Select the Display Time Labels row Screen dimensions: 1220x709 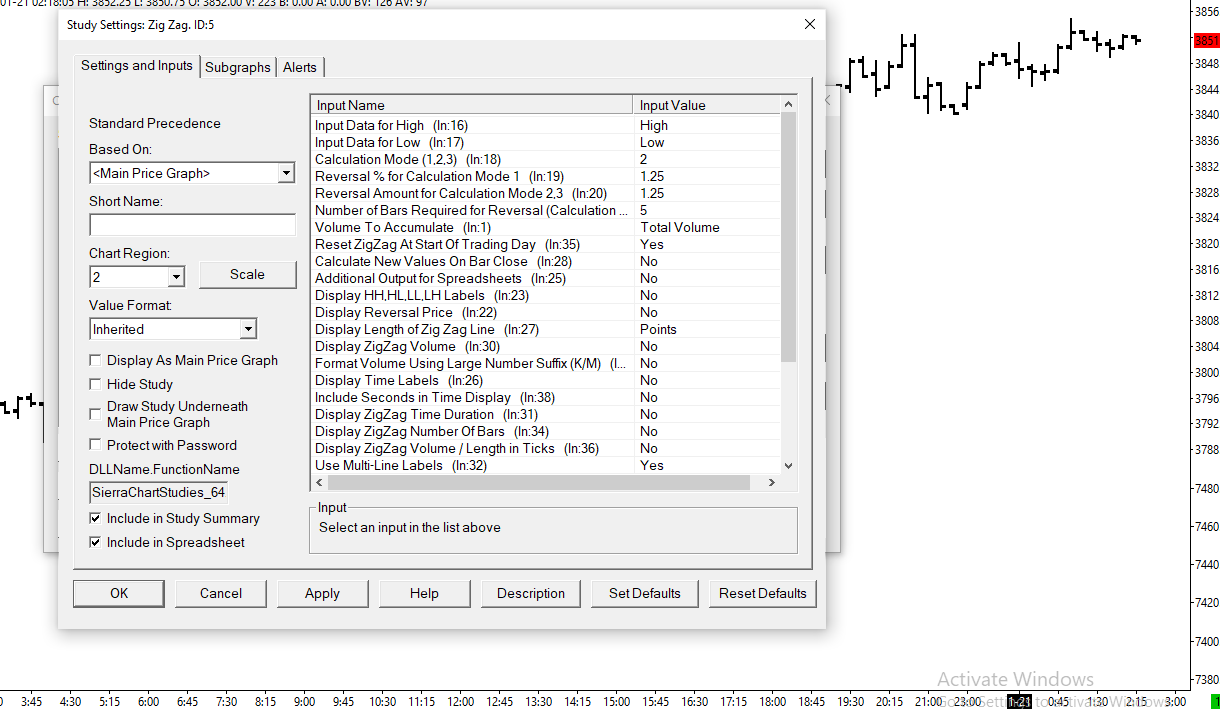[x=546, y=380]
